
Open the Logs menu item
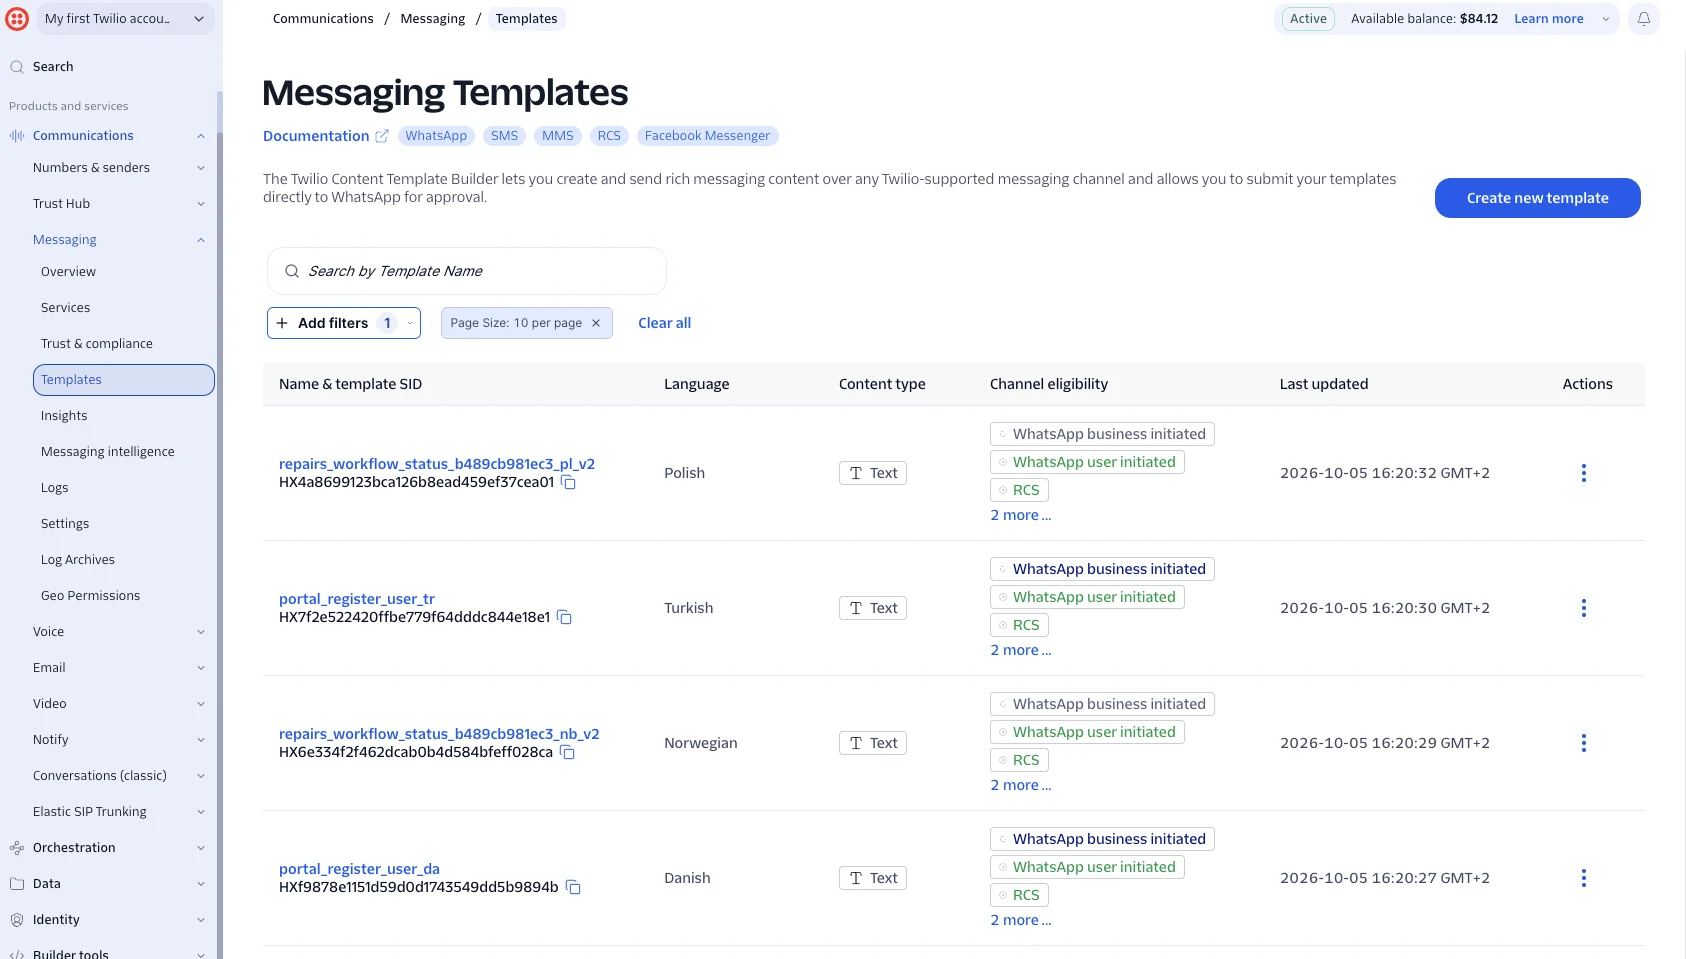point(55,488)
